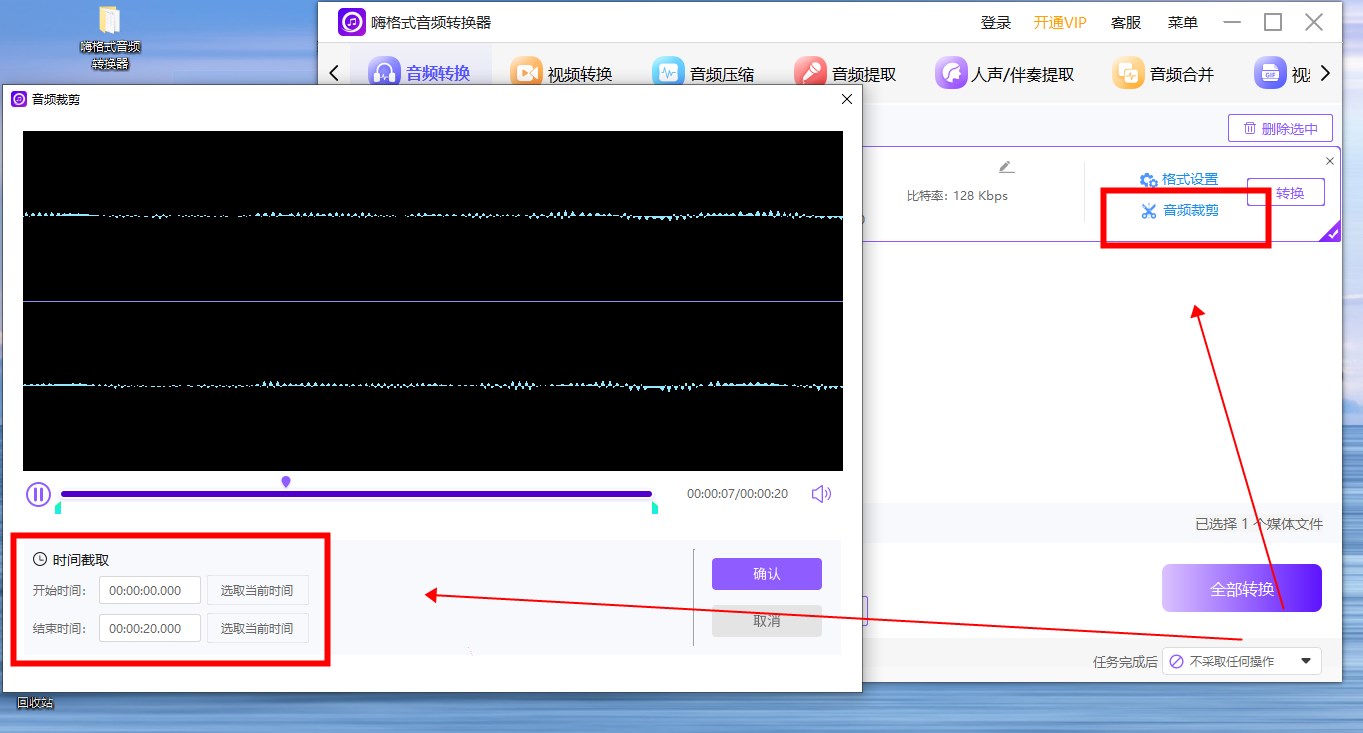Viewport: 1363px width, 733px height.
Task: Open the 音频合并 tab
Action: (x=1164, y=73)
